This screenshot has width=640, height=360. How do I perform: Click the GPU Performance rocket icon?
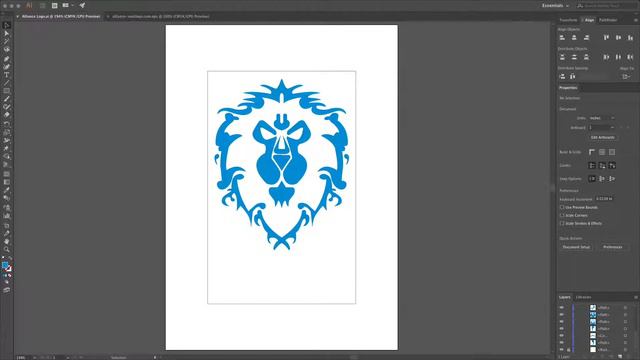click(82, 6)
